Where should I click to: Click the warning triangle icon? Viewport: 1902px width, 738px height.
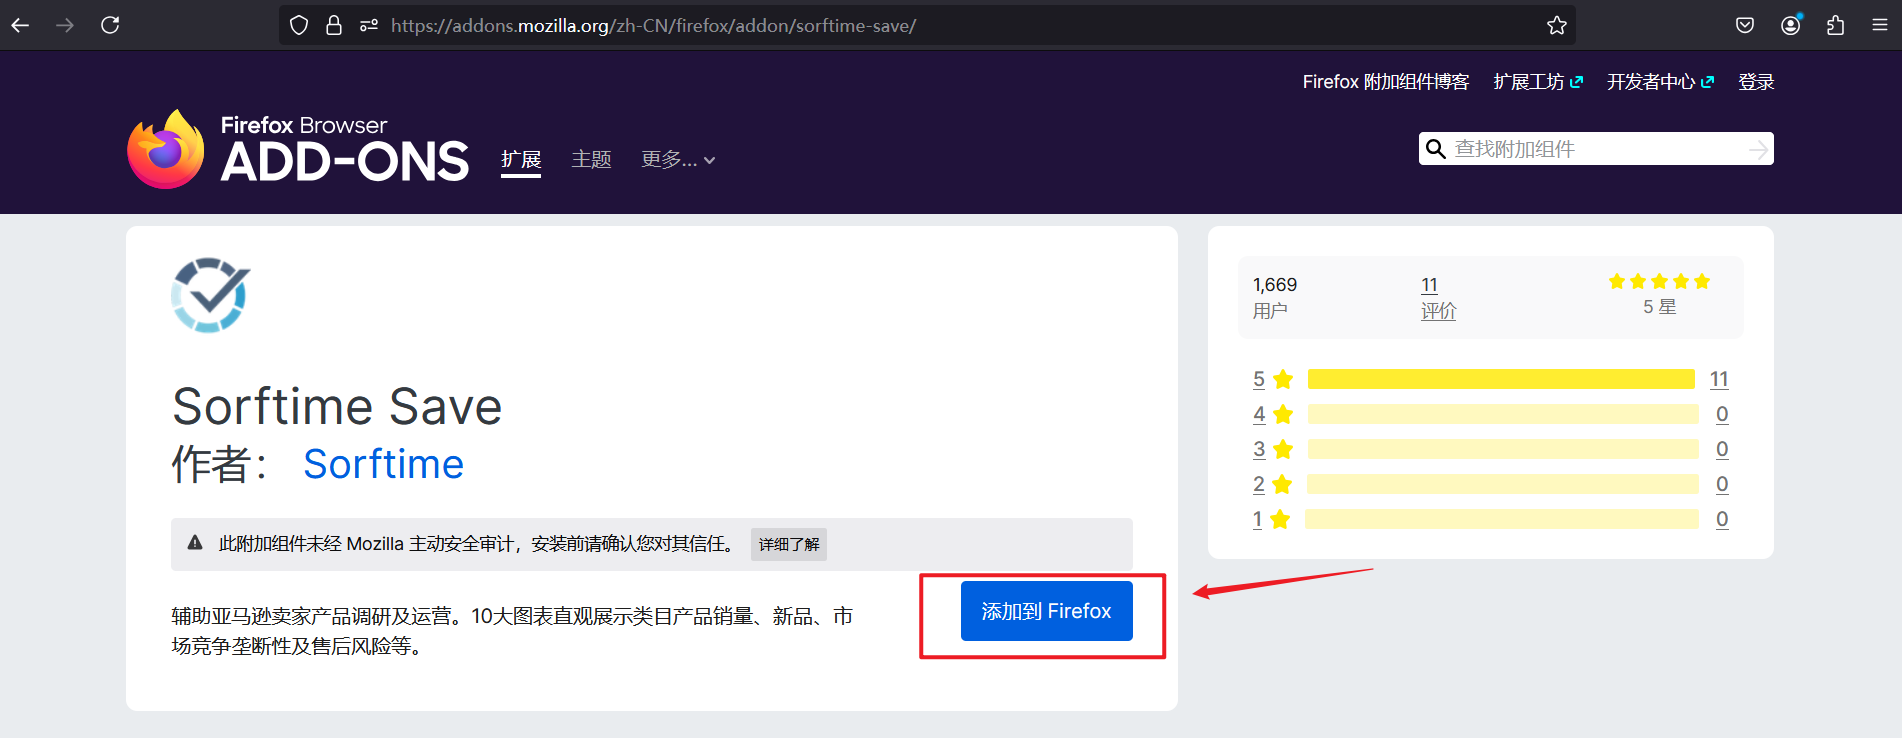(195, 542)
